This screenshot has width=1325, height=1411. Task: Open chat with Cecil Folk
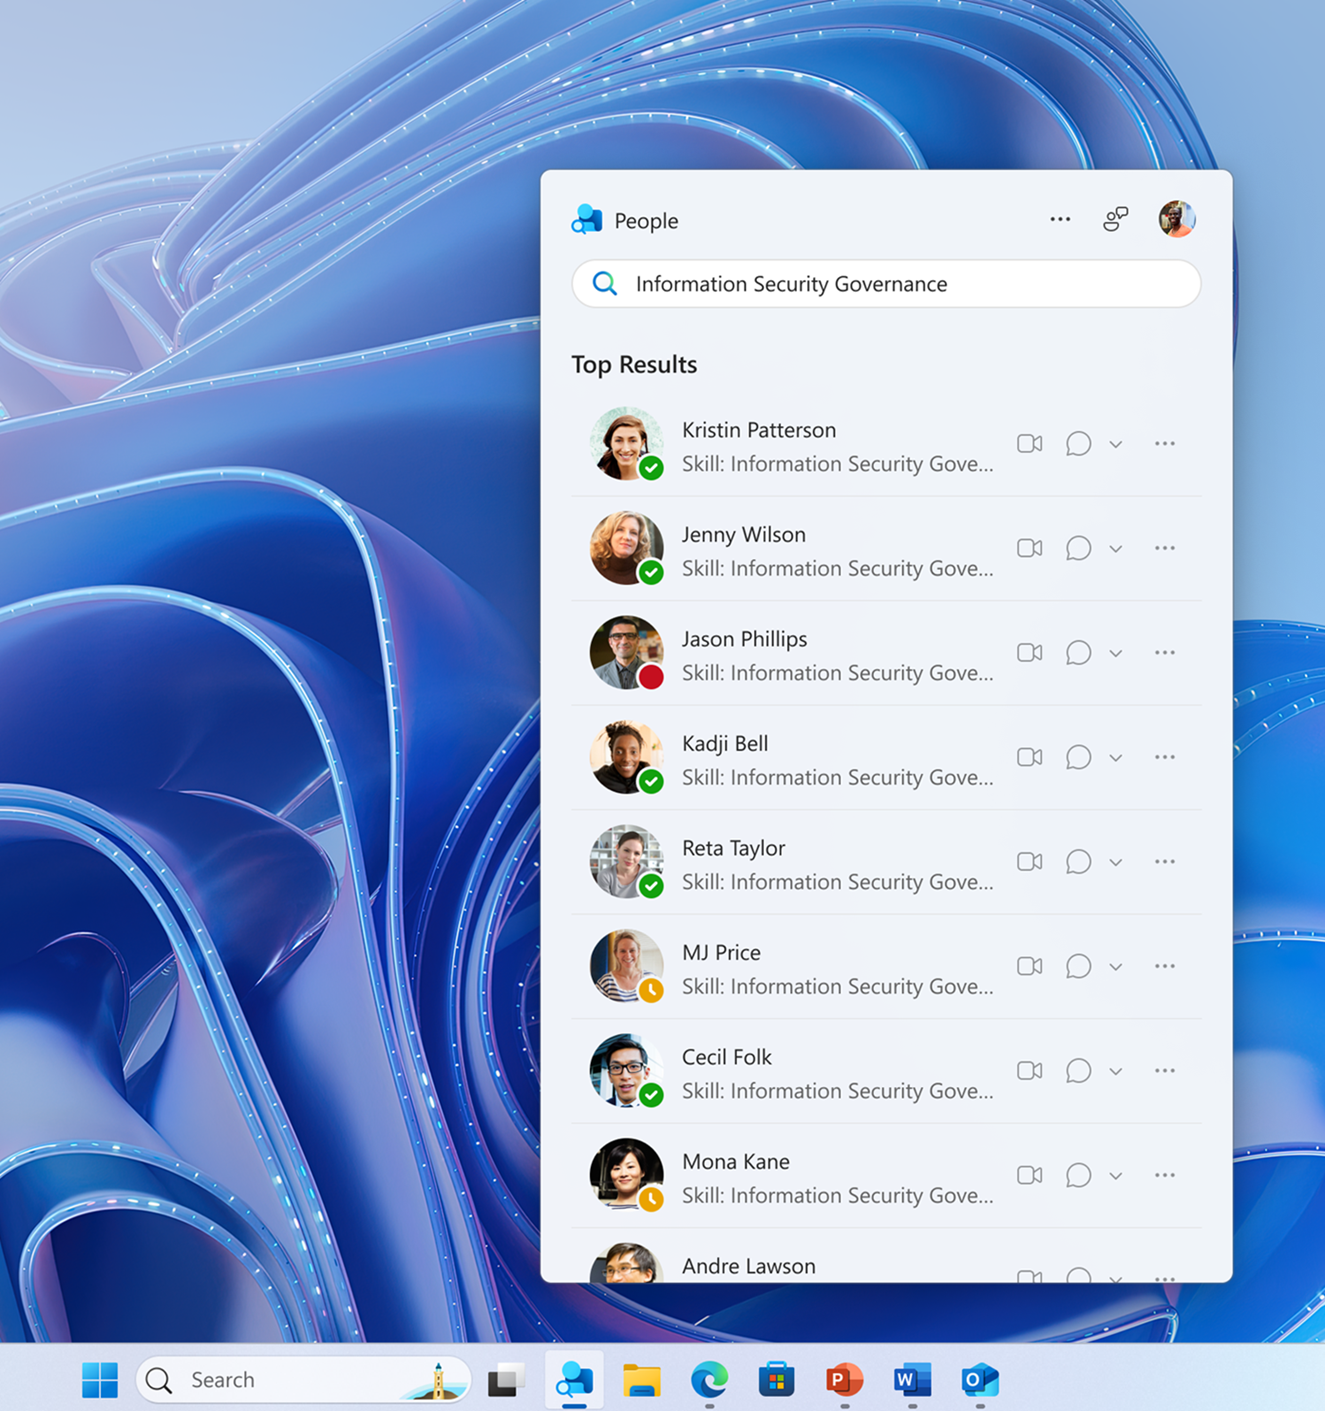[1078, 1070]
